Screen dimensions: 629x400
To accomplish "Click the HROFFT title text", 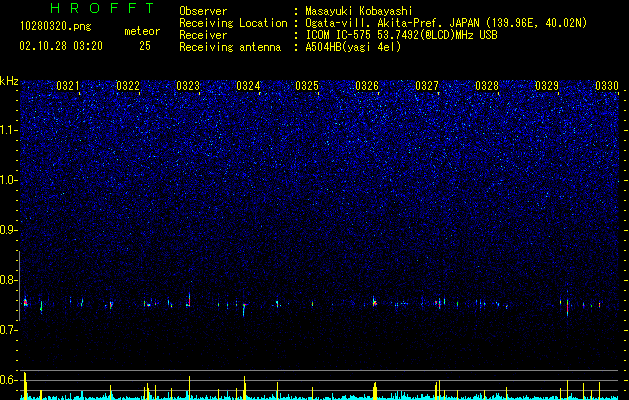I will click(103, 8).
